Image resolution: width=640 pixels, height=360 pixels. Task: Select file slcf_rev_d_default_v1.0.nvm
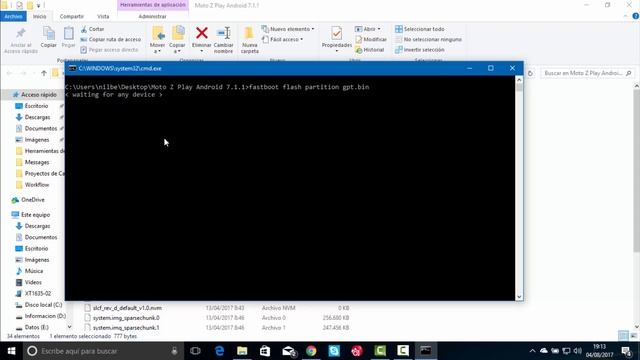[x=127, y=308]
